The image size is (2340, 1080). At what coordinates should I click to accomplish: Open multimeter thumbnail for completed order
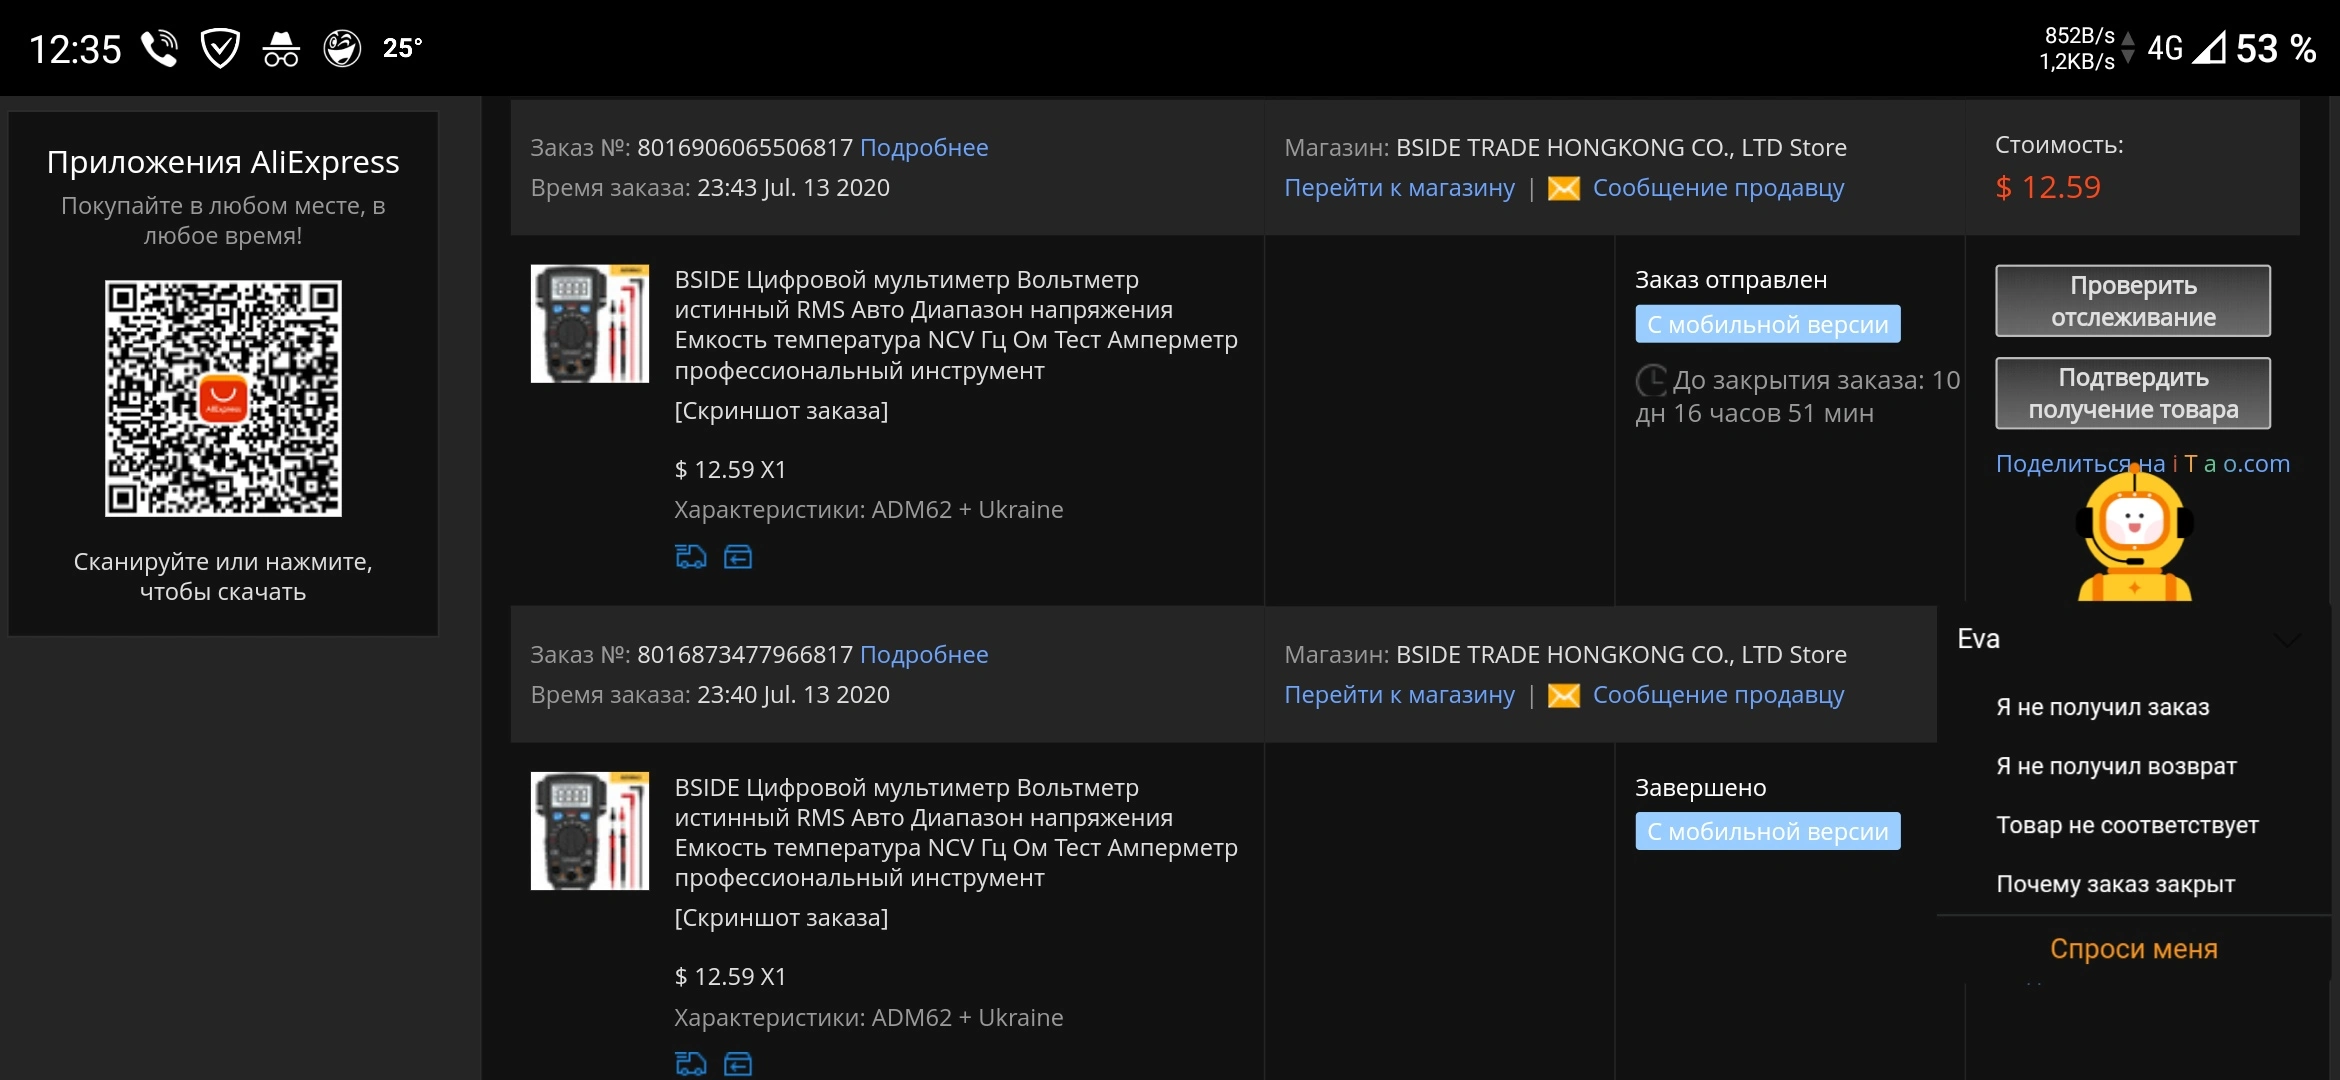pyautogui.click(x=590, y=830)
